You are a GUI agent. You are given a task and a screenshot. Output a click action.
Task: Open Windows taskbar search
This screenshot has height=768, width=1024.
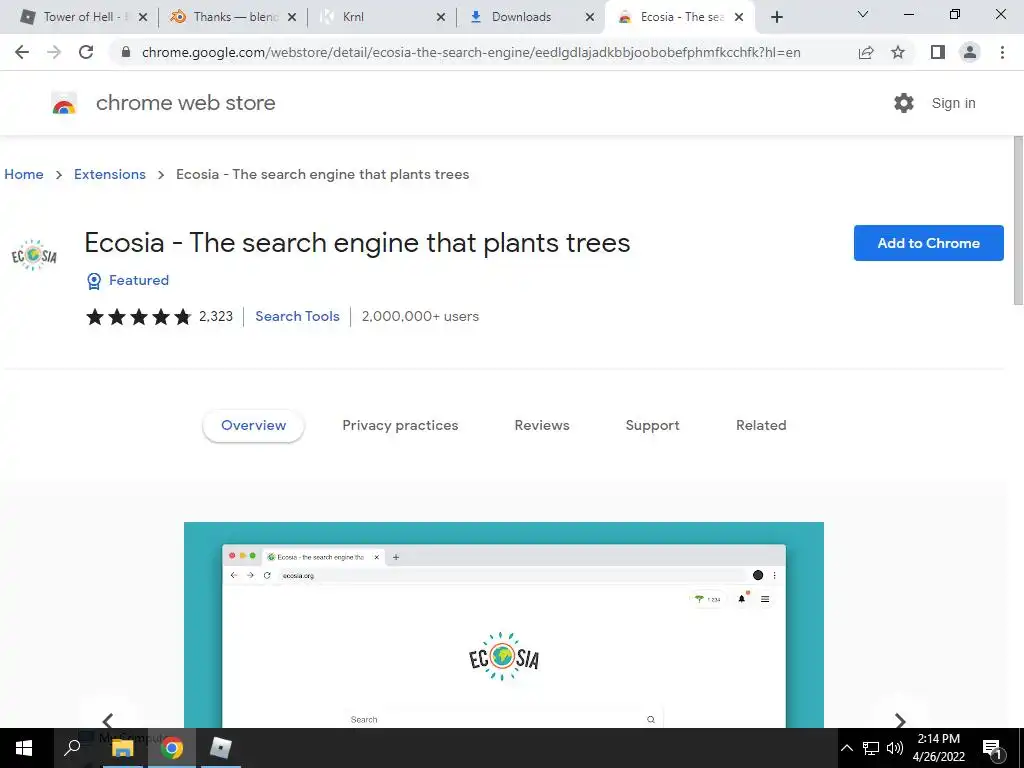pyautogui.click(x=72, y=748)
